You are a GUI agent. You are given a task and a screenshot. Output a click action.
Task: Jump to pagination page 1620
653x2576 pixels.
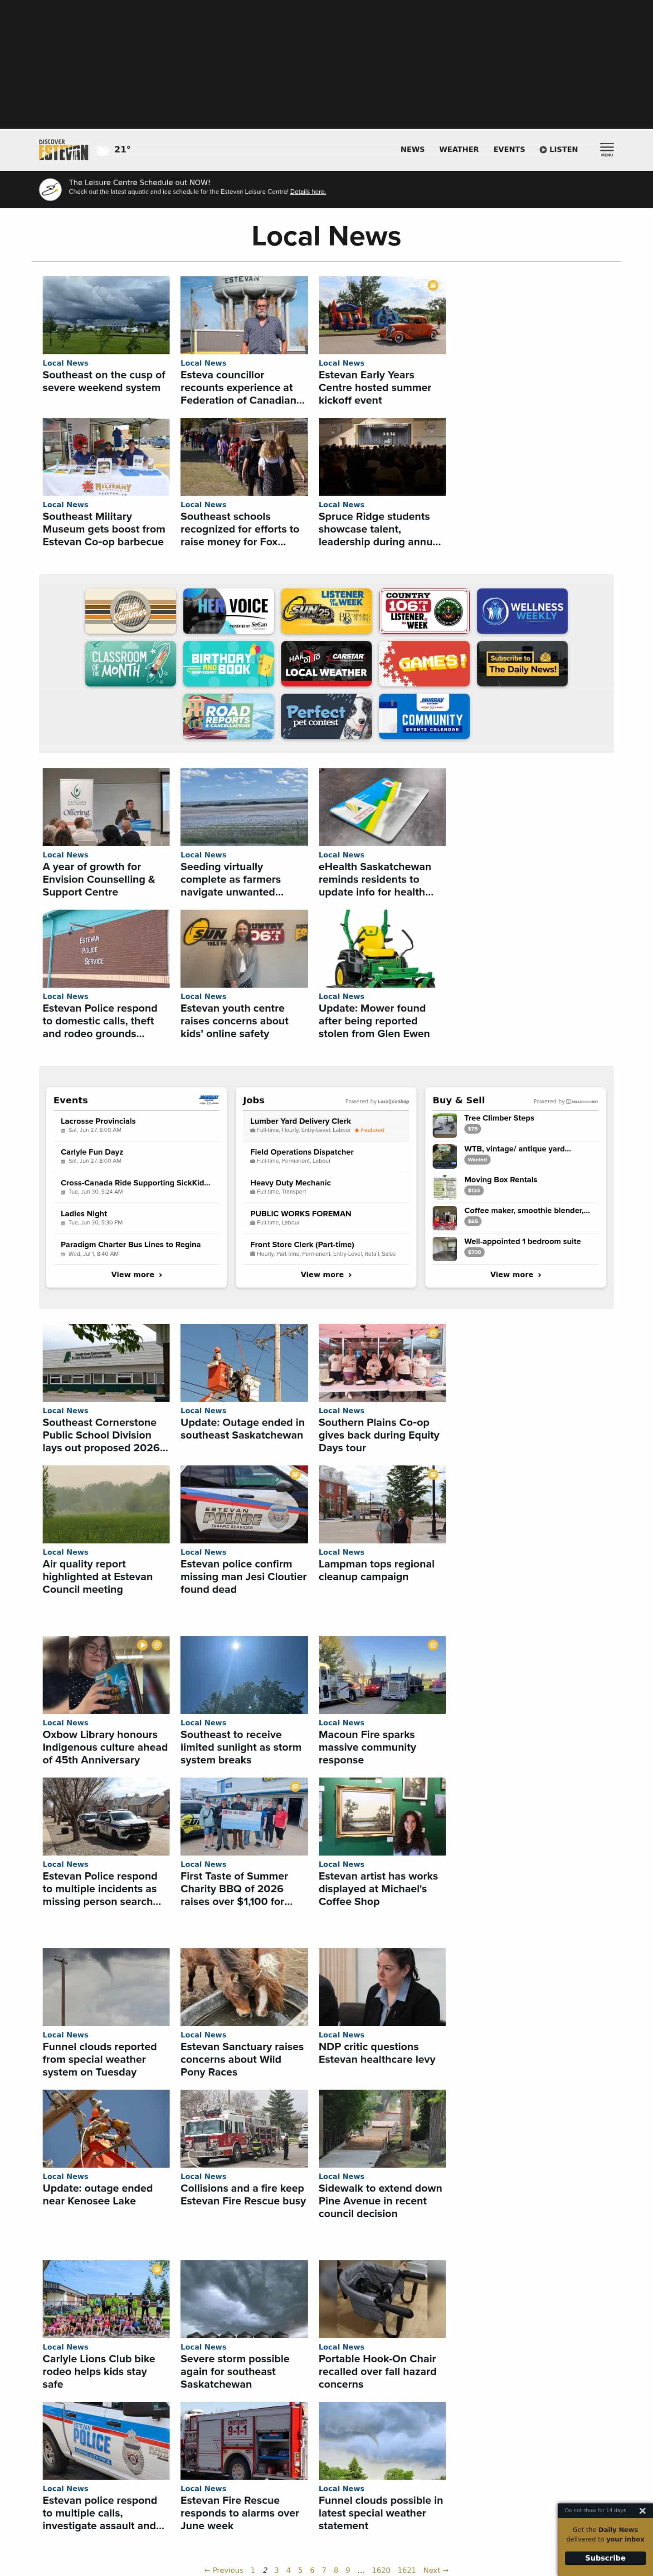pyautogui.click(x=381, y=2570)
